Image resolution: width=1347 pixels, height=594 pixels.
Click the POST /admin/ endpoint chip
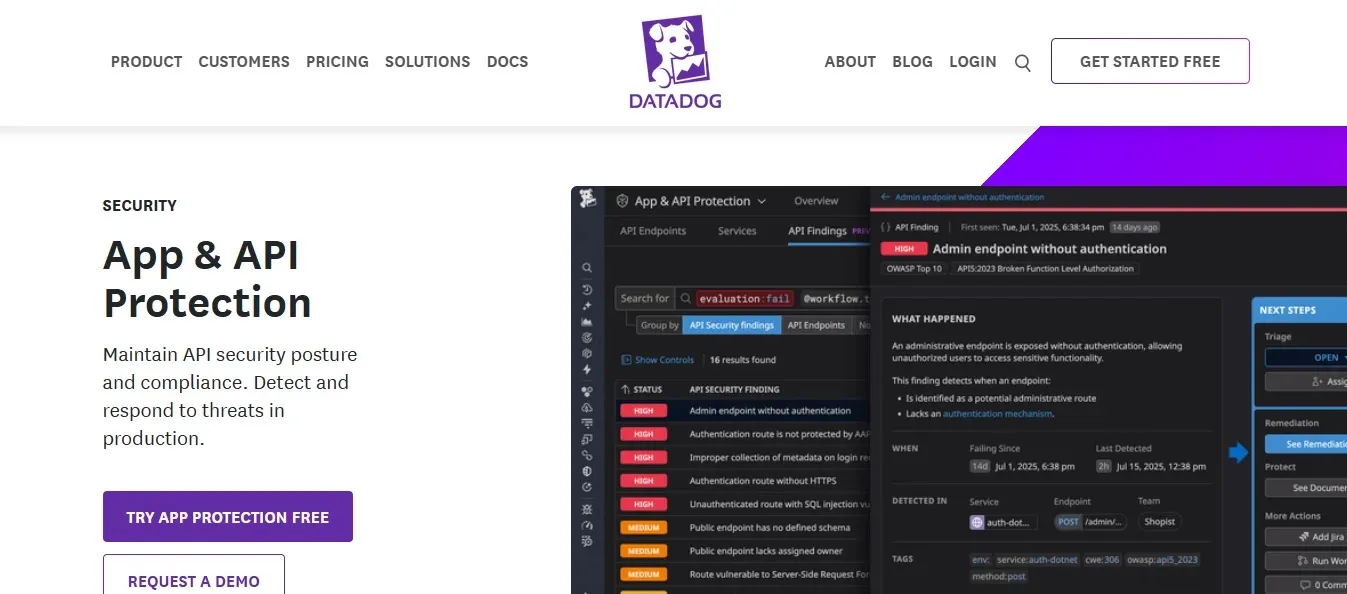tap(1092, 522)
